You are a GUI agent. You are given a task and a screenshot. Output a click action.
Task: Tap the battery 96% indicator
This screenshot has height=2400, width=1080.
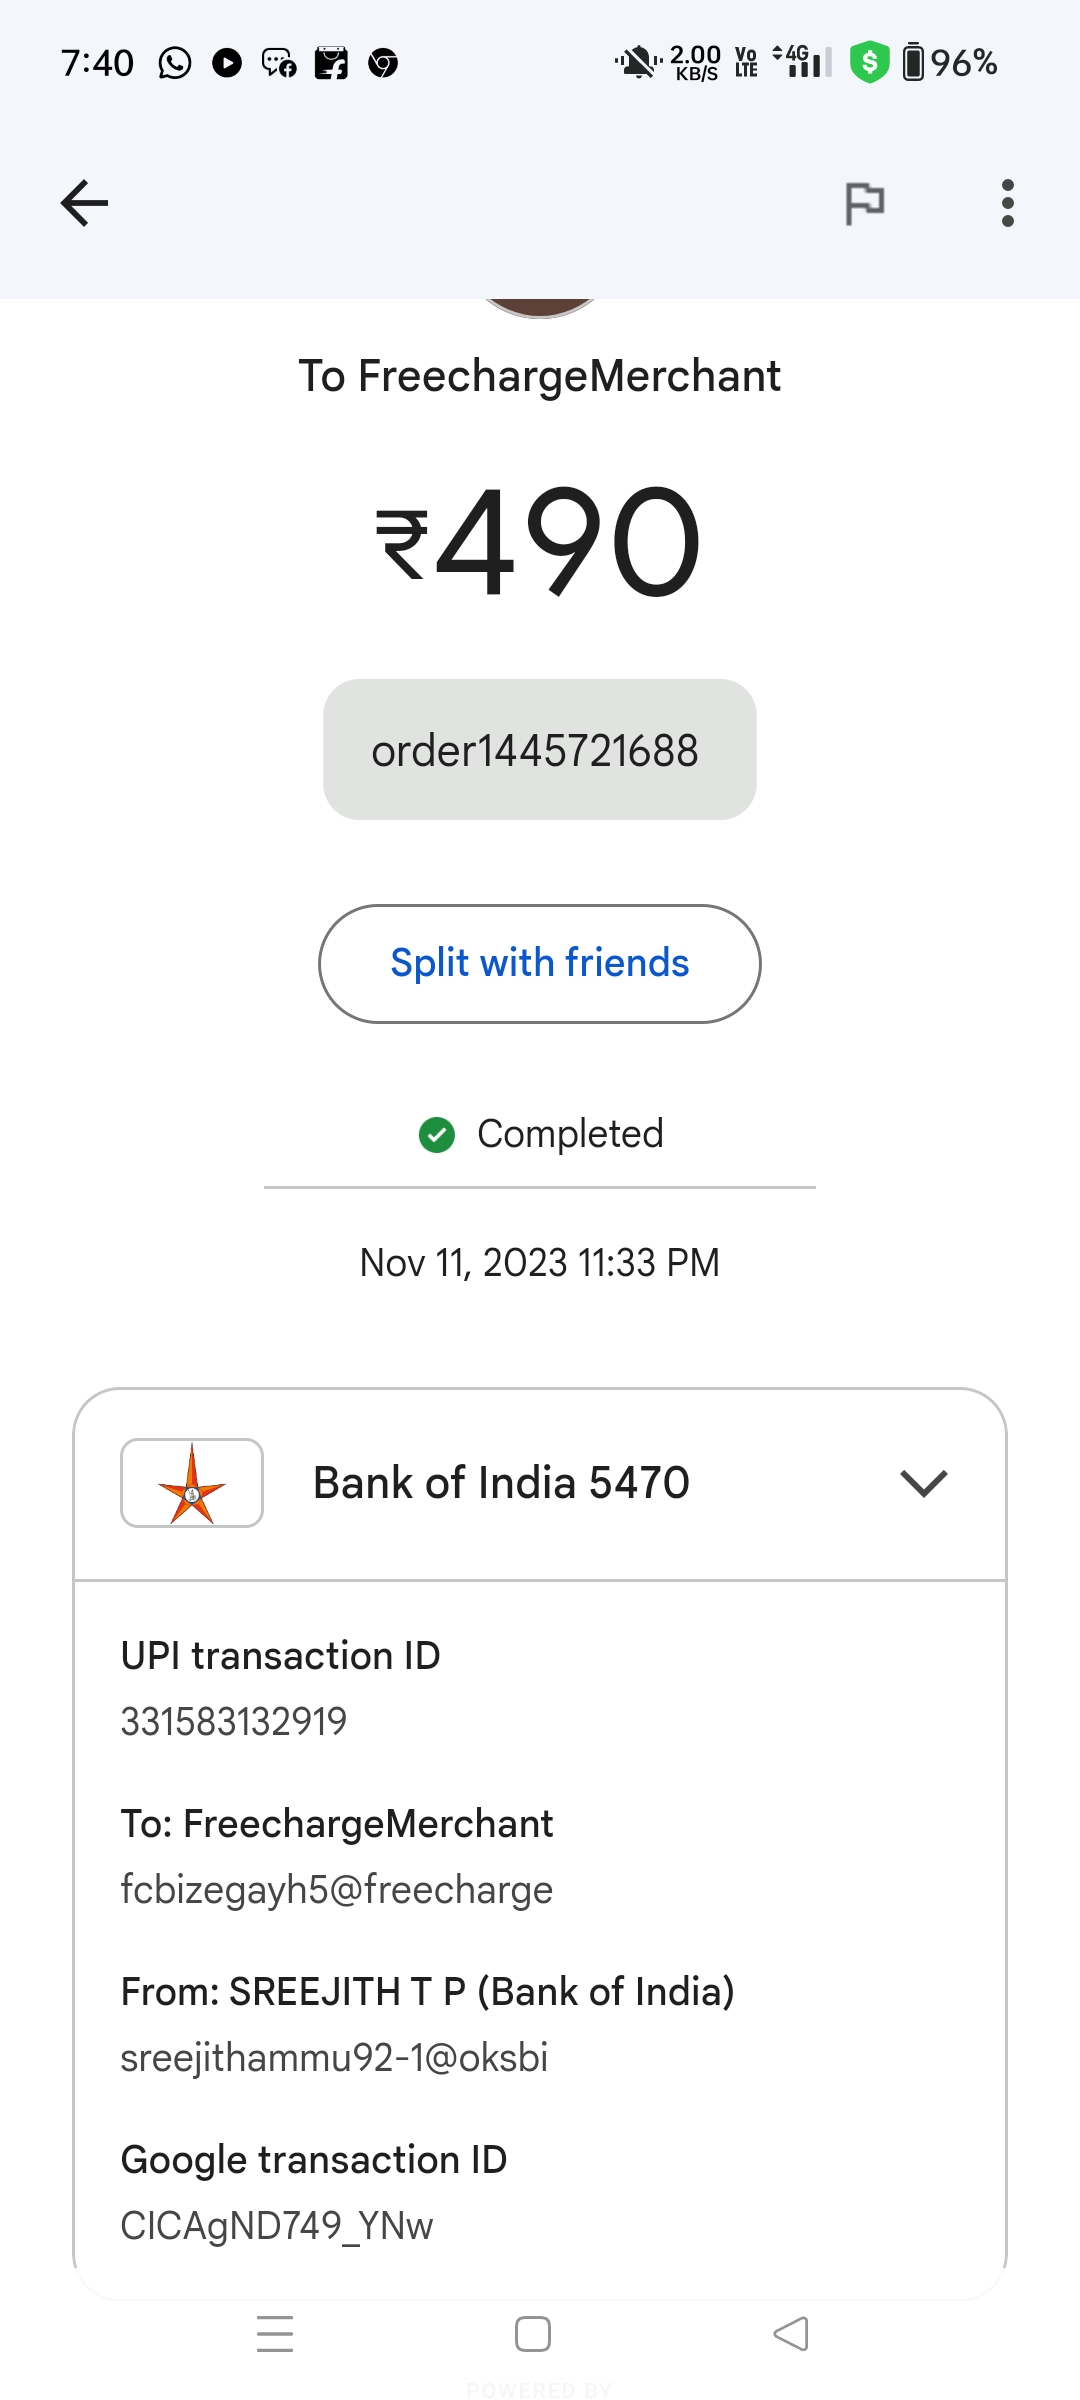coord(950,63)
